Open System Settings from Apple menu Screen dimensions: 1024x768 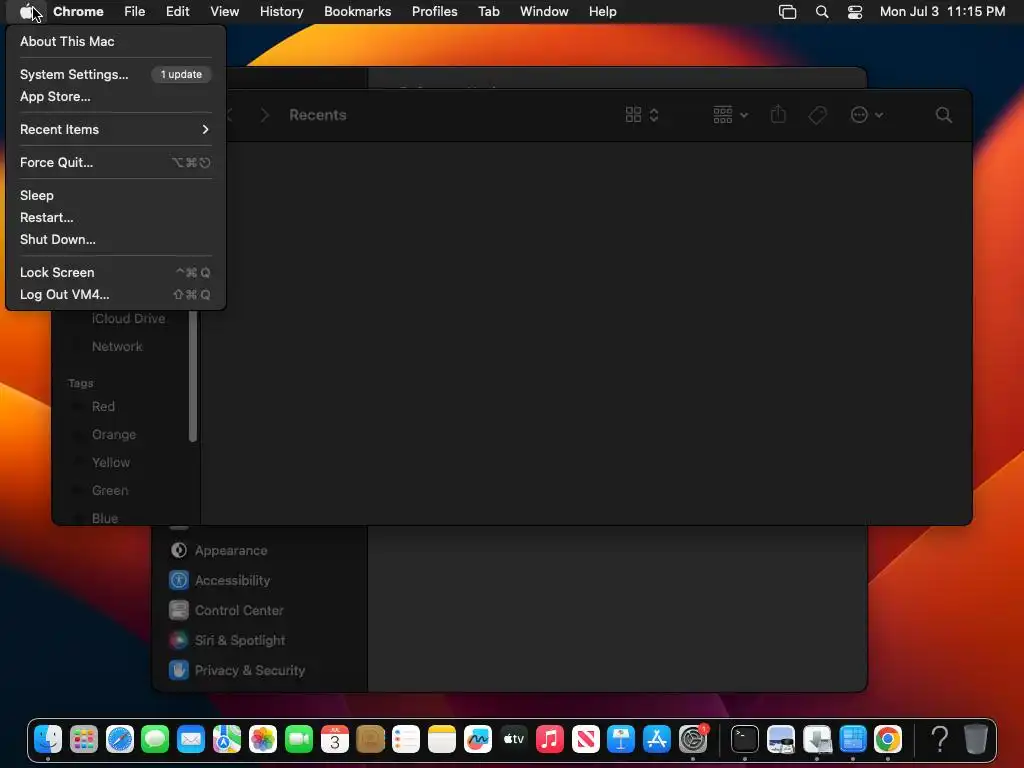coord(116,74)
